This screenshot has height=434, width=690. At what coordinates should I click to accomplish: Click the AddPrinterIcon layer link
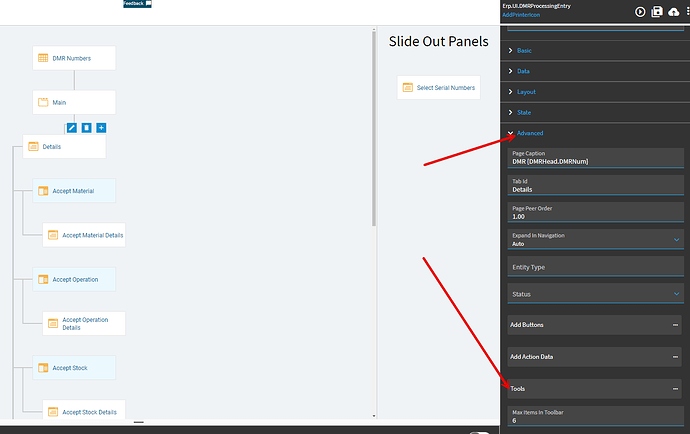pos(521,15)
